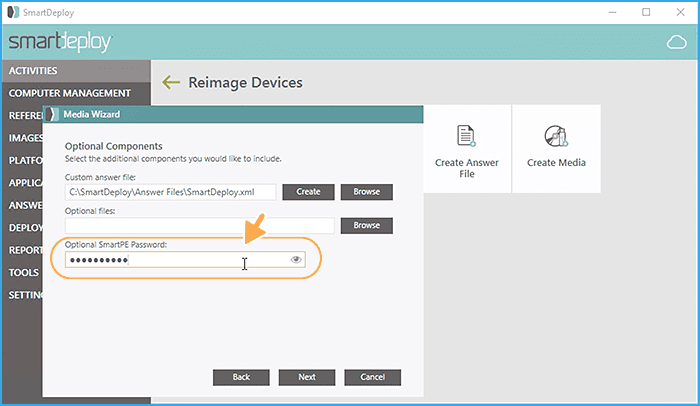Image resolution: width=700 pixels, height=406 pixels.
Task: Open Computer Management in sidebar
Action: click(x=70, y=93)
